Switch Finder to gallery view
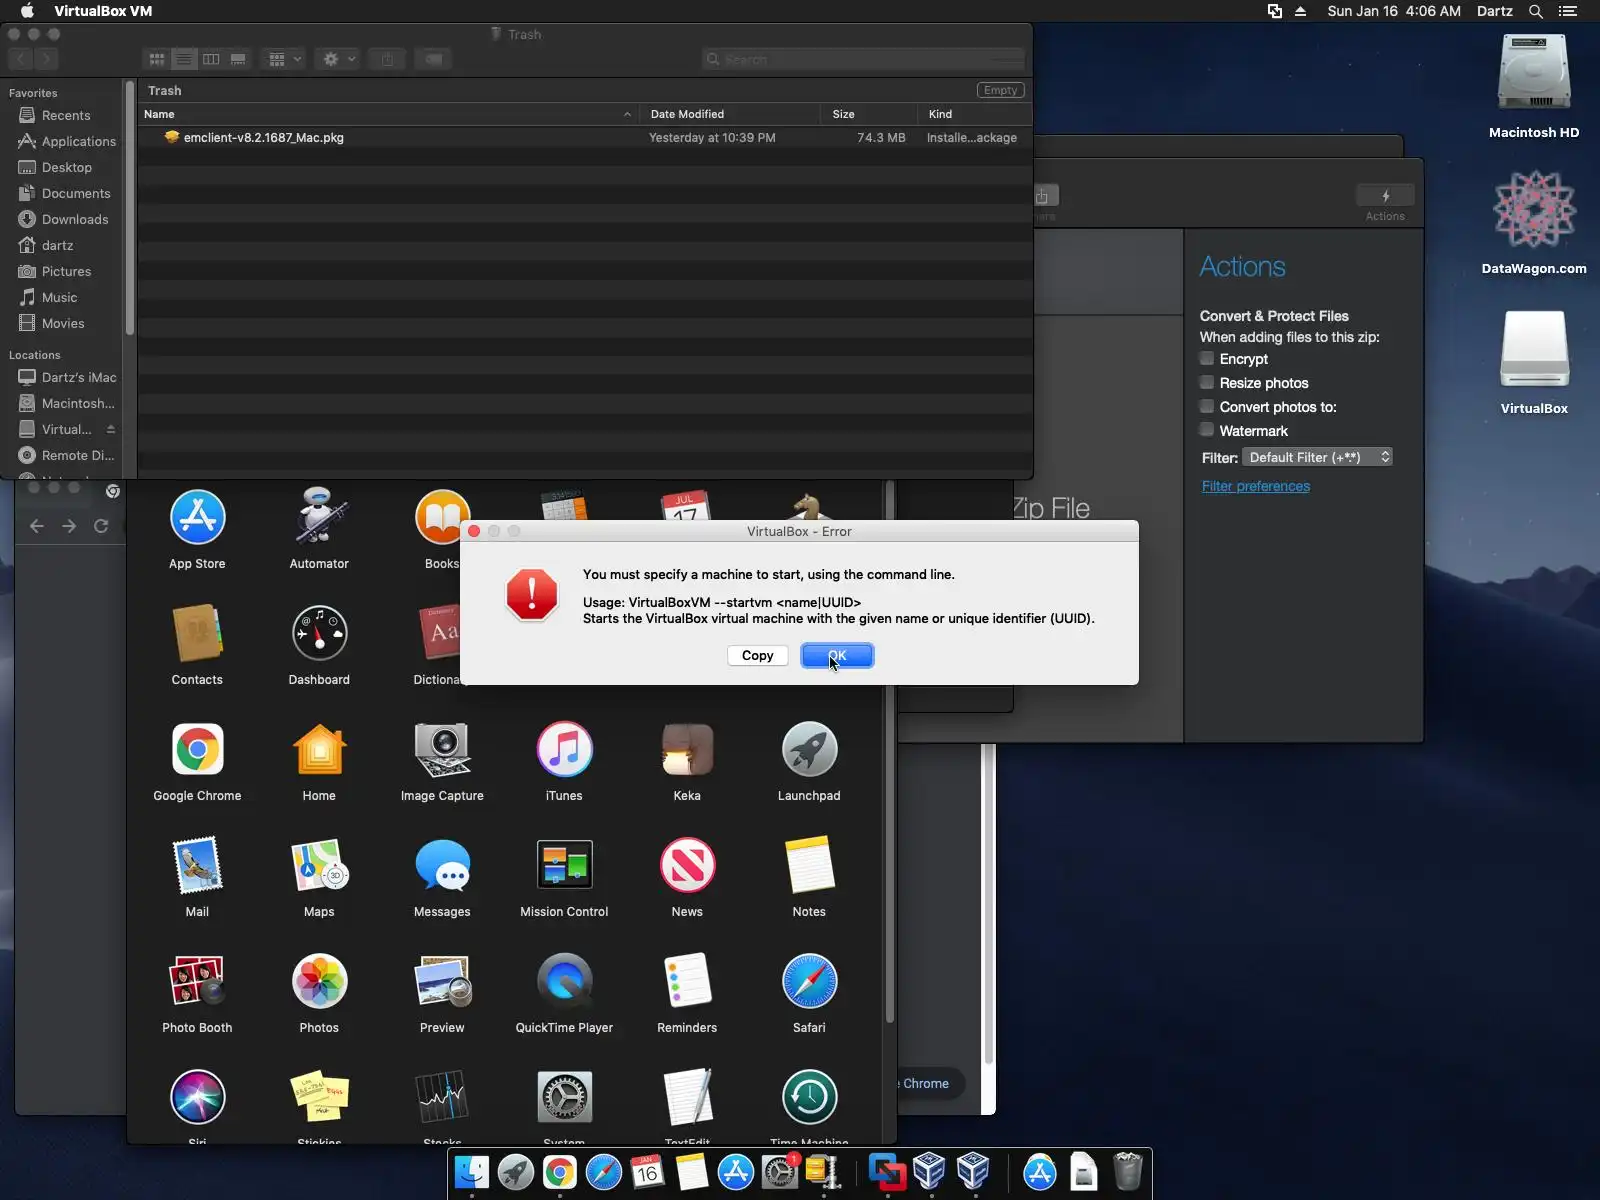Viewport: 1600px width, 1200px height. coord(238,59)
